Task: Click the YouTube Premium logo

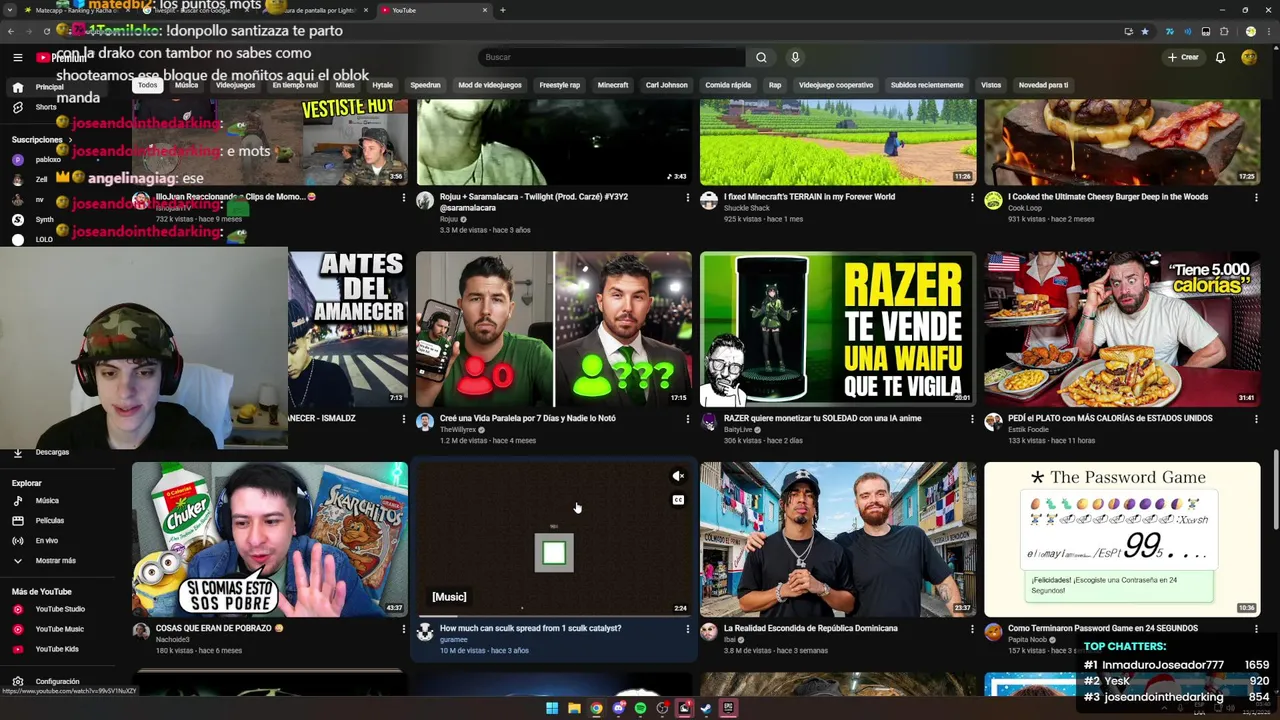Action: pos(61,58)
